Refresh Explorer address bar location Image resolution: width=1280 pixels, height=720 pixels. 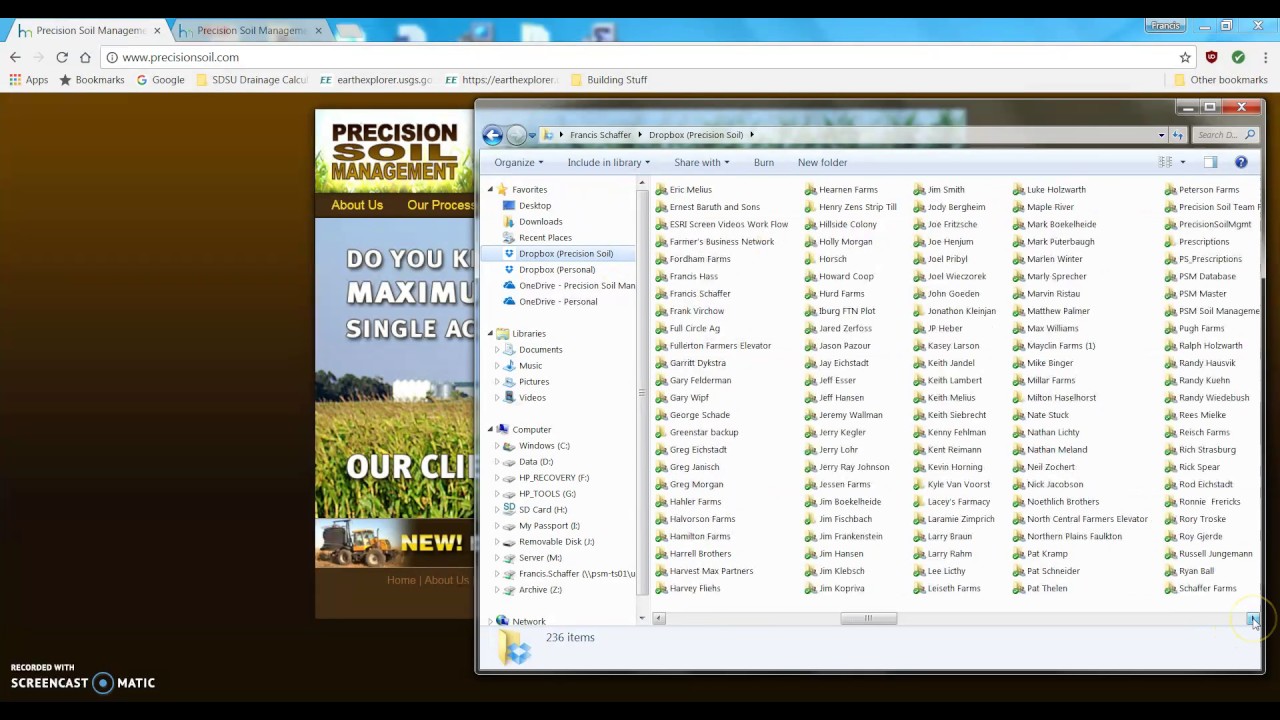tap(1178, 135)
